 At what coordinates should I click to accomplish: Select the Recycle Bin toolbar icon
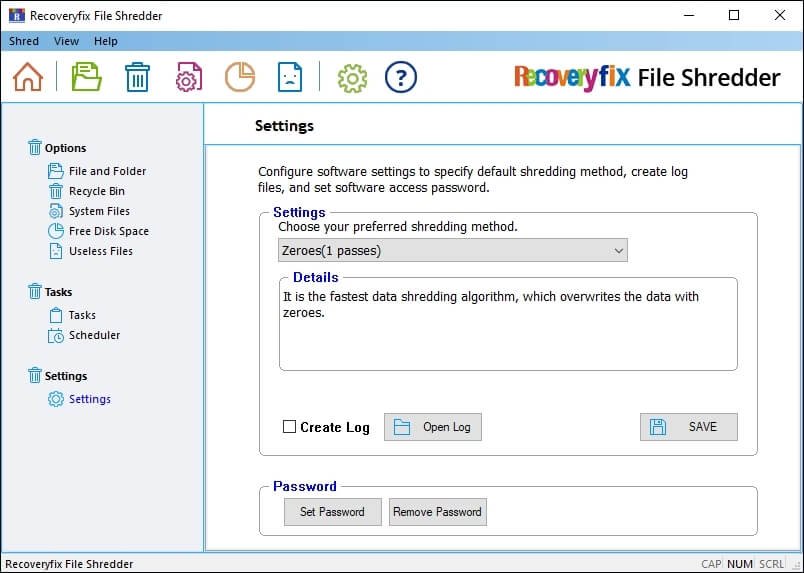click(x=137, y=77)
